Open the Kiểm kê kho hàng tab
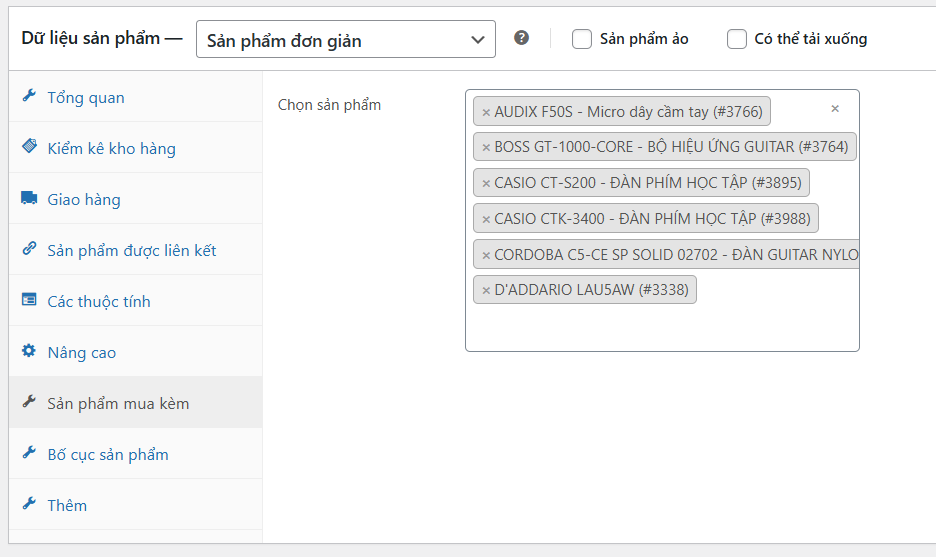 pyautogui.click(x=136, y=147)
